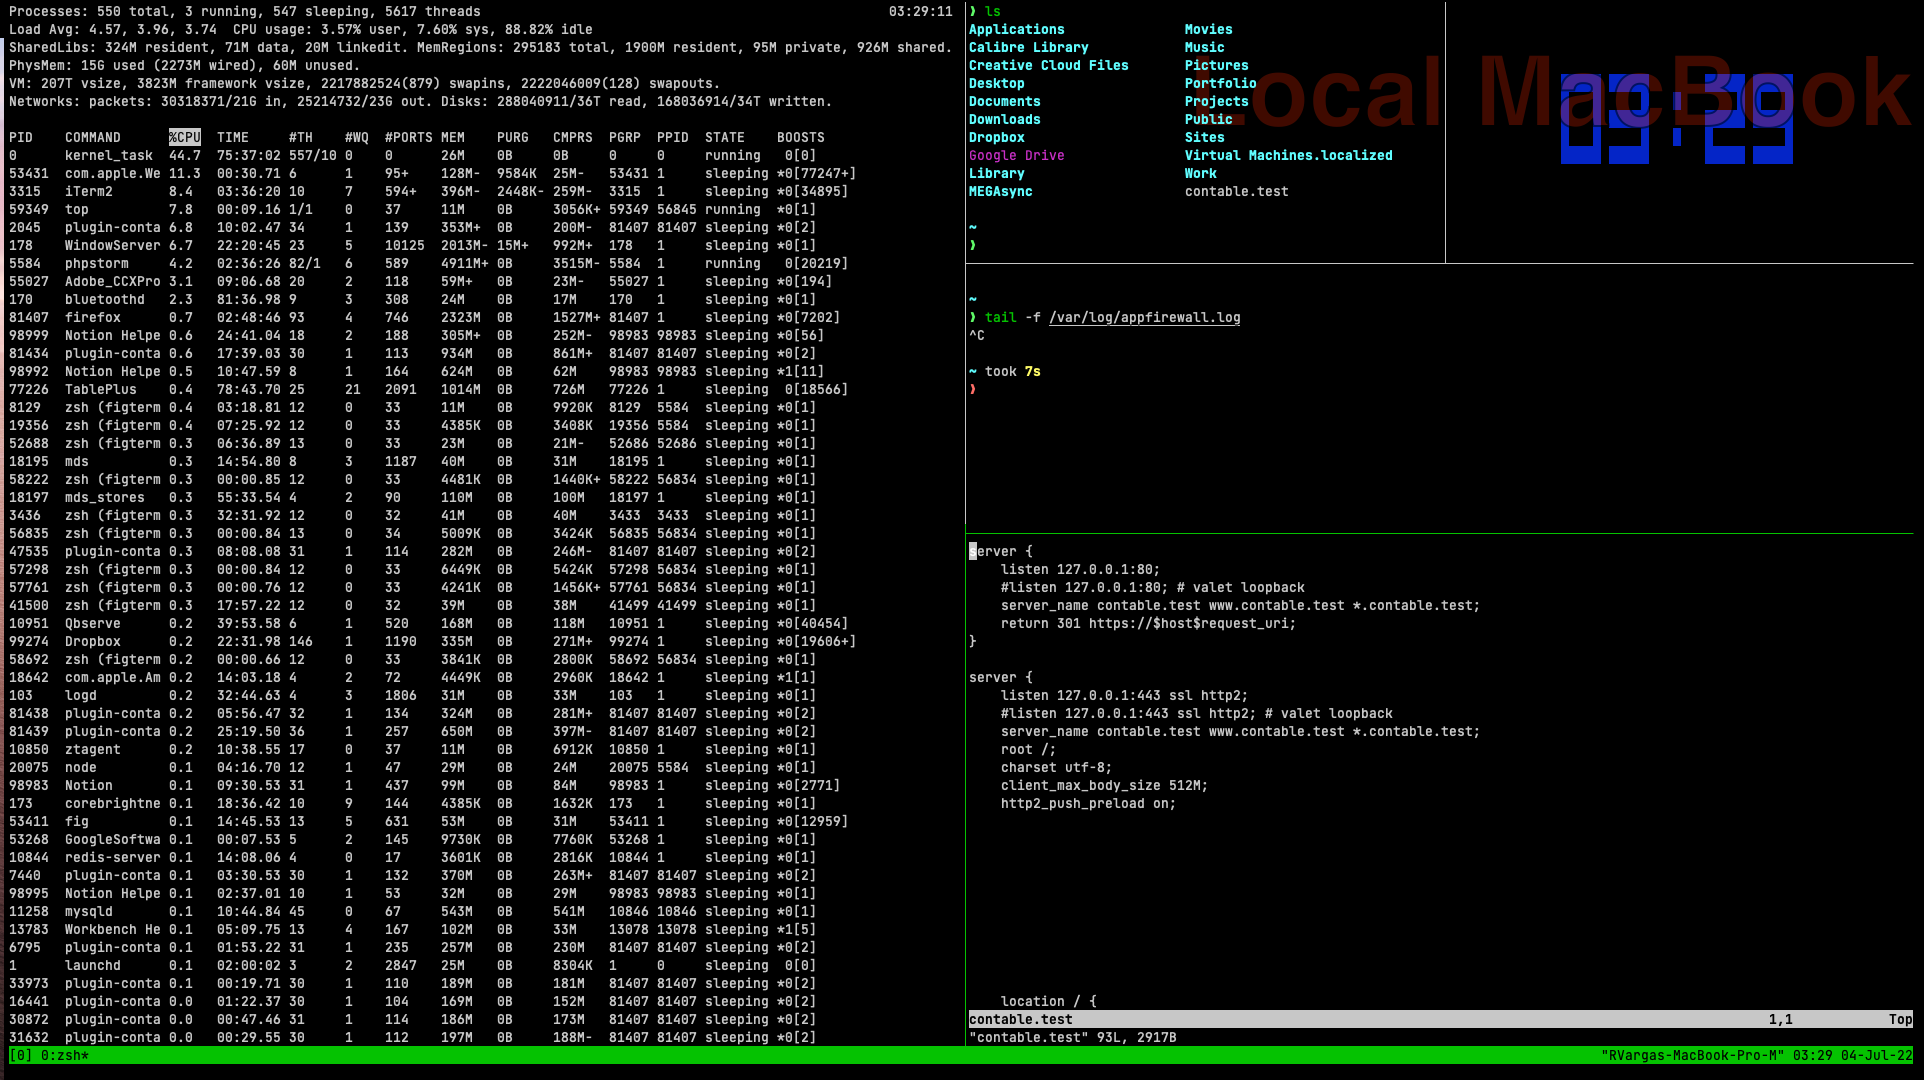Select the bluetoothd process row
The width and height of the screenshot is (1924, 1080).
click(413, 299)
